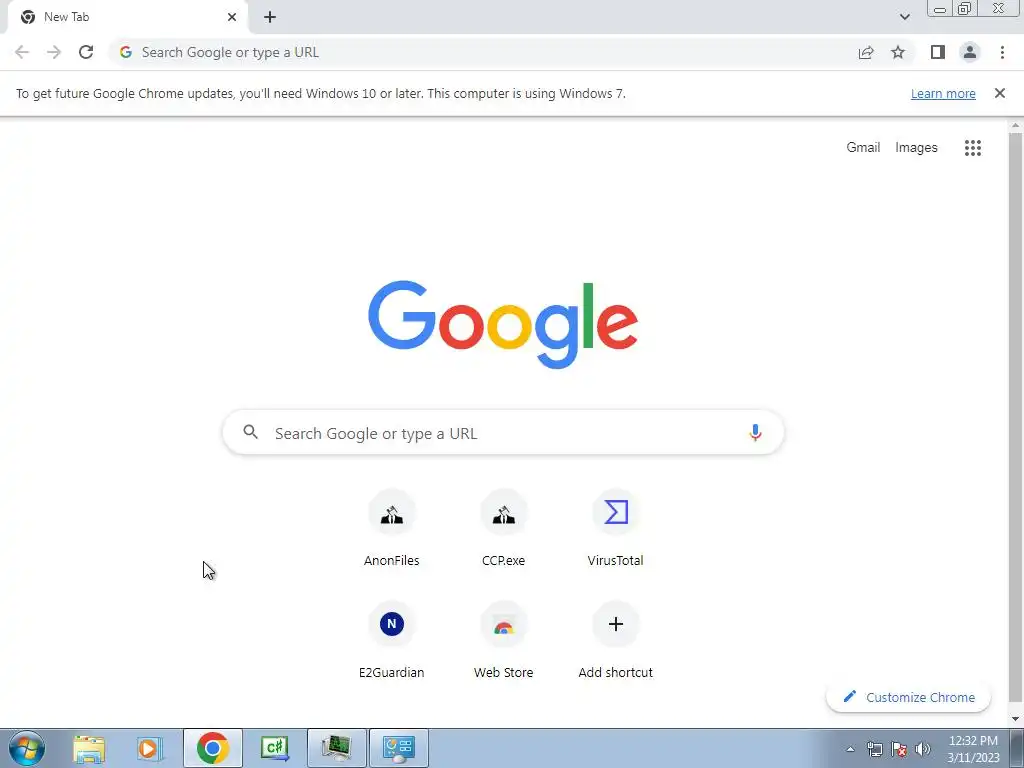The height and width of the screenshot is (768, 1024).
Task: Click the Google logo
Action: tap(503, 325)
